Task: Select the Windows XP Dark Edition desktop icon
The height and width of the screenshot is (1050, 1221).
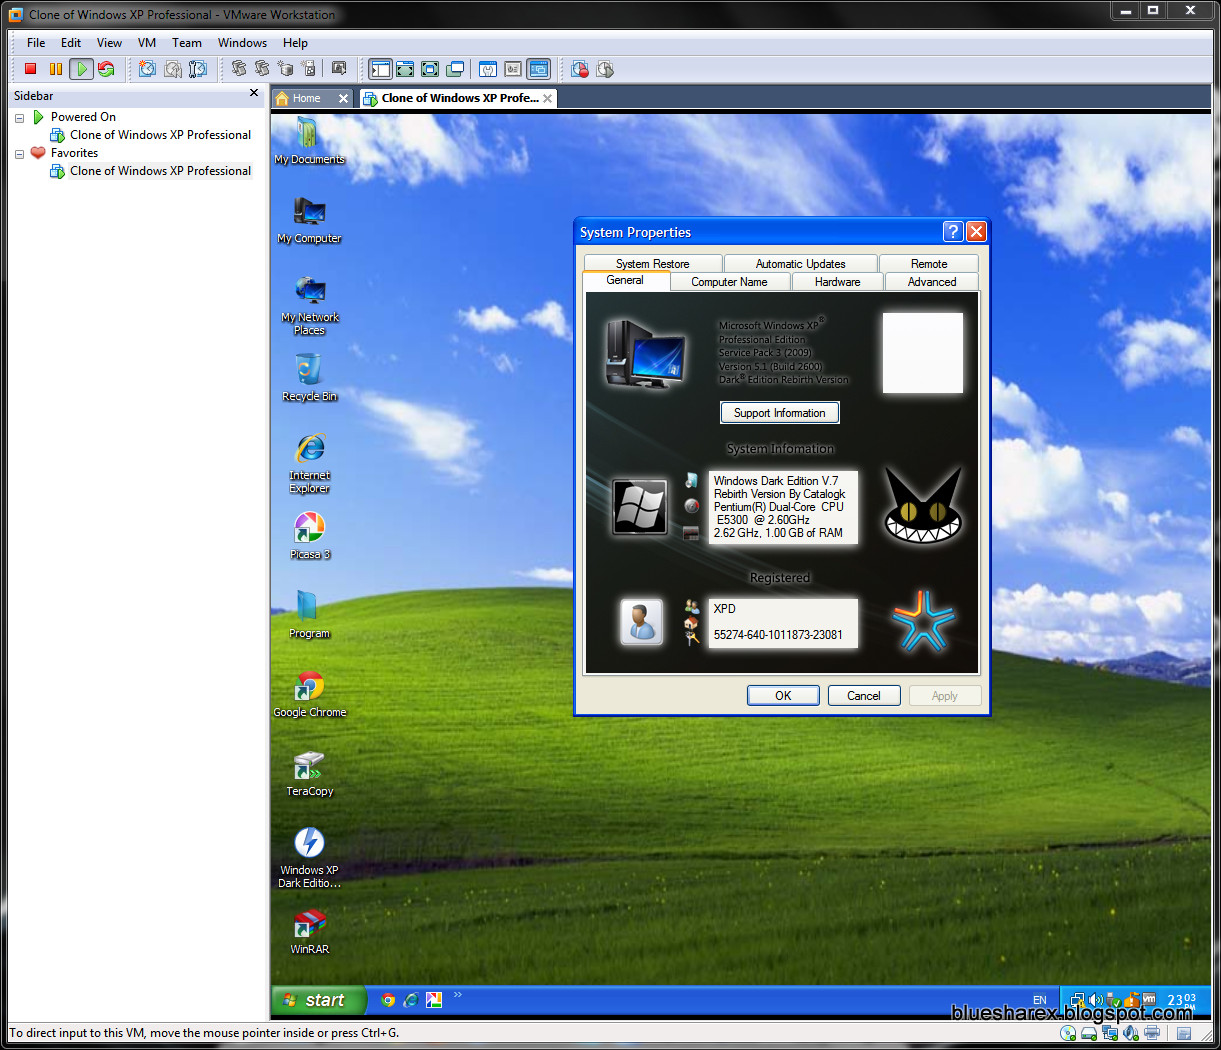Action: [309, 857]
